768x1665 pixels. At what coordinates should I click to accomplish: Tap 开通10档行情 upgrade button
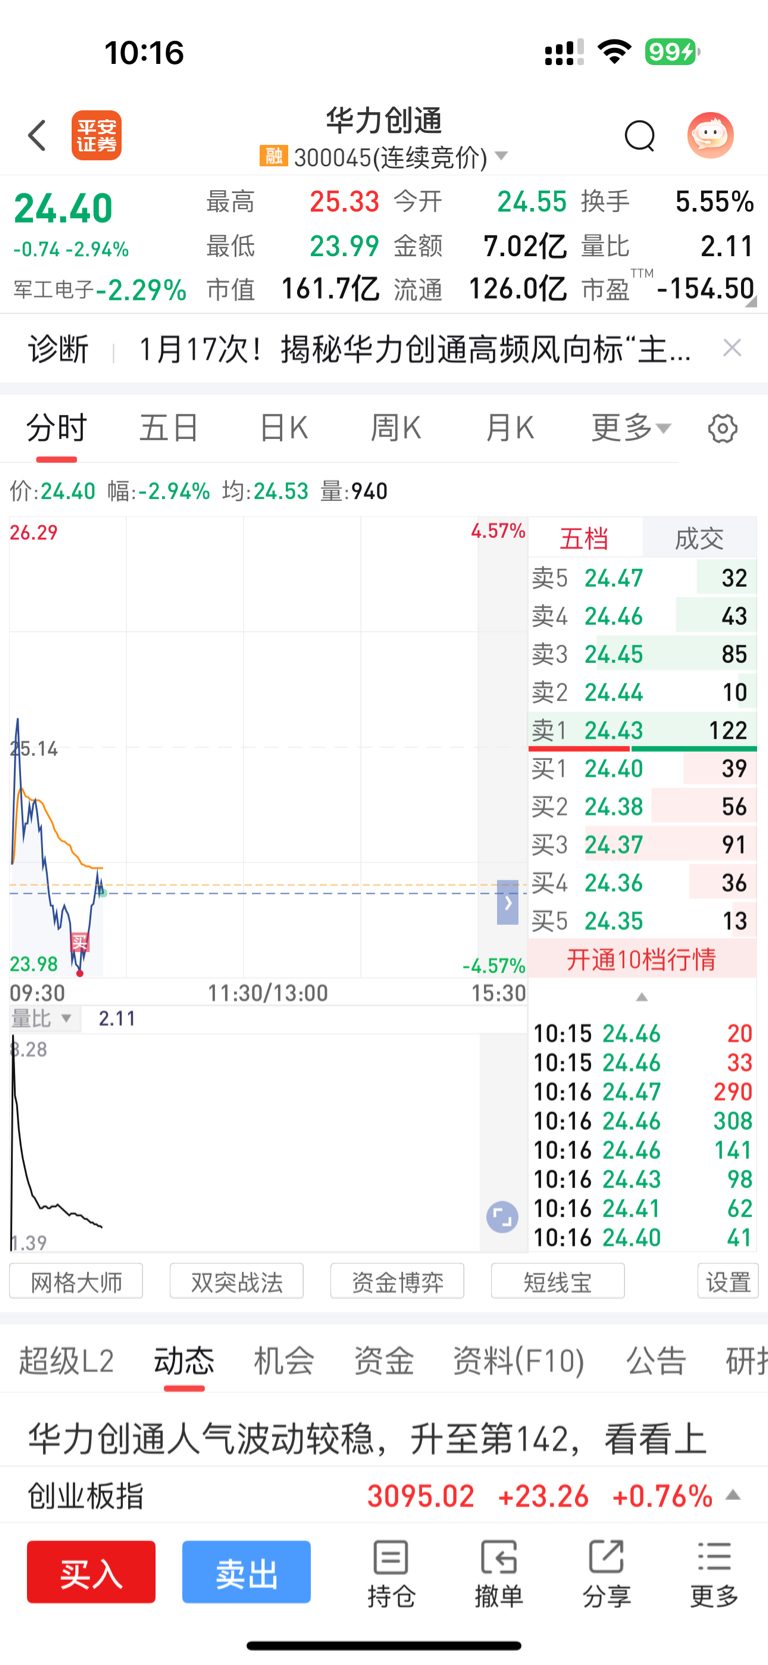[x=642, y=959]
